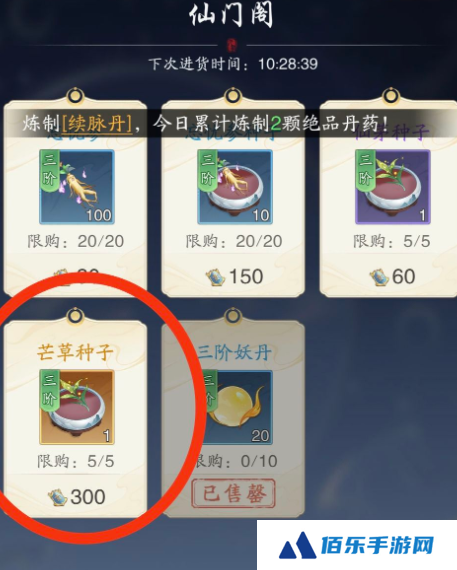Tap the 仙门阁 shop title

tap(231, 15)
